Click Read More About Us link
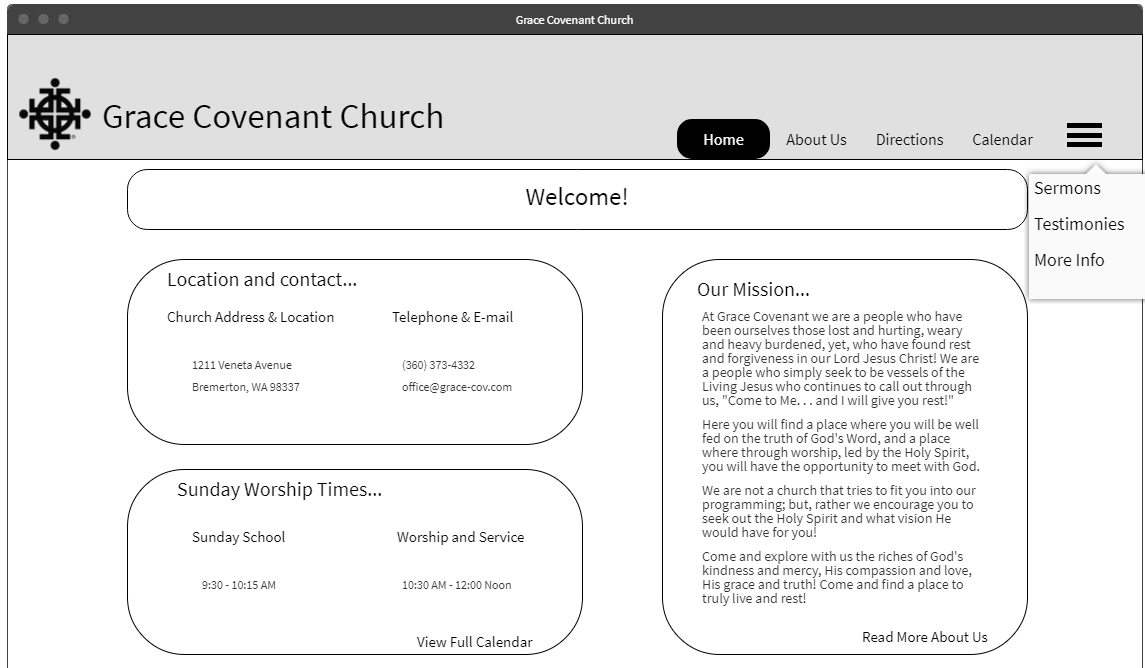Viewport: 1145px width, 668px height. click(924, 637)
